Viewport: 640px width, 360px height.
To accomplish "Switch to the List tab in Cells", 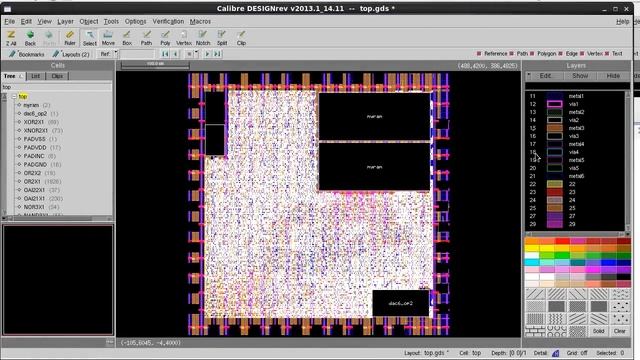I will tap(36, 76).
